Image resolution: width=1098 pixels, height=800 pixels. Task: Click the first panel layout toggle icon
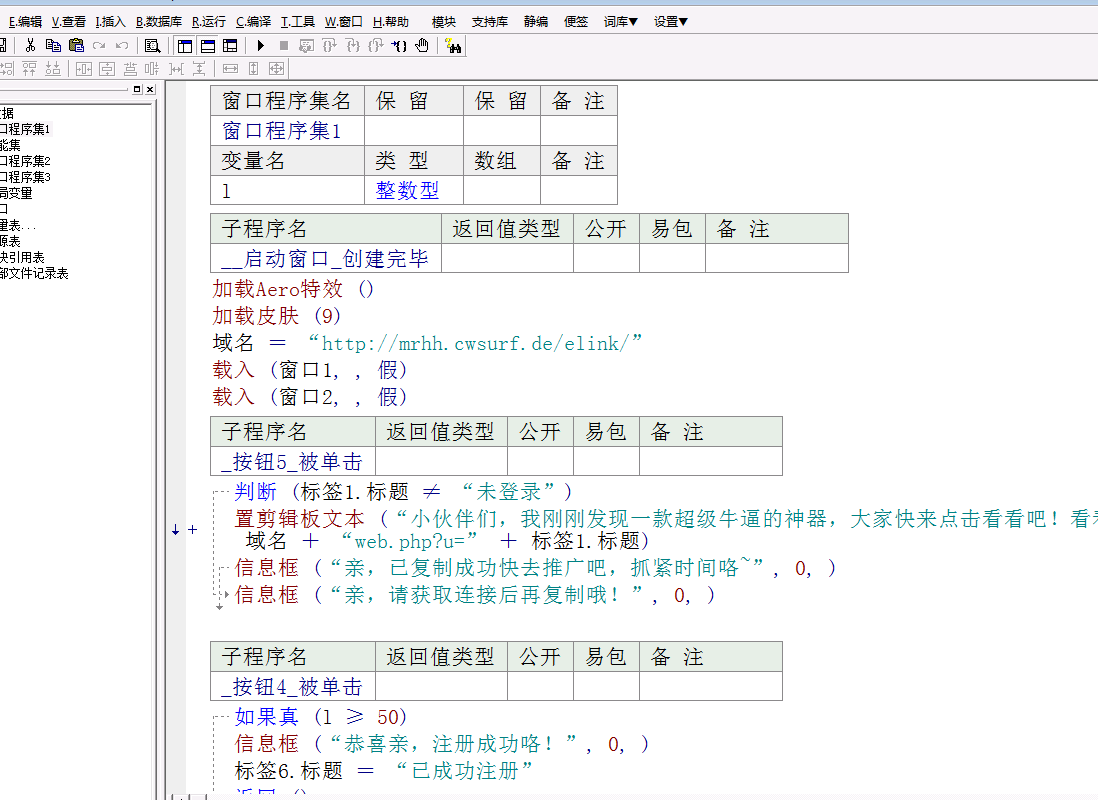[185, 45]
